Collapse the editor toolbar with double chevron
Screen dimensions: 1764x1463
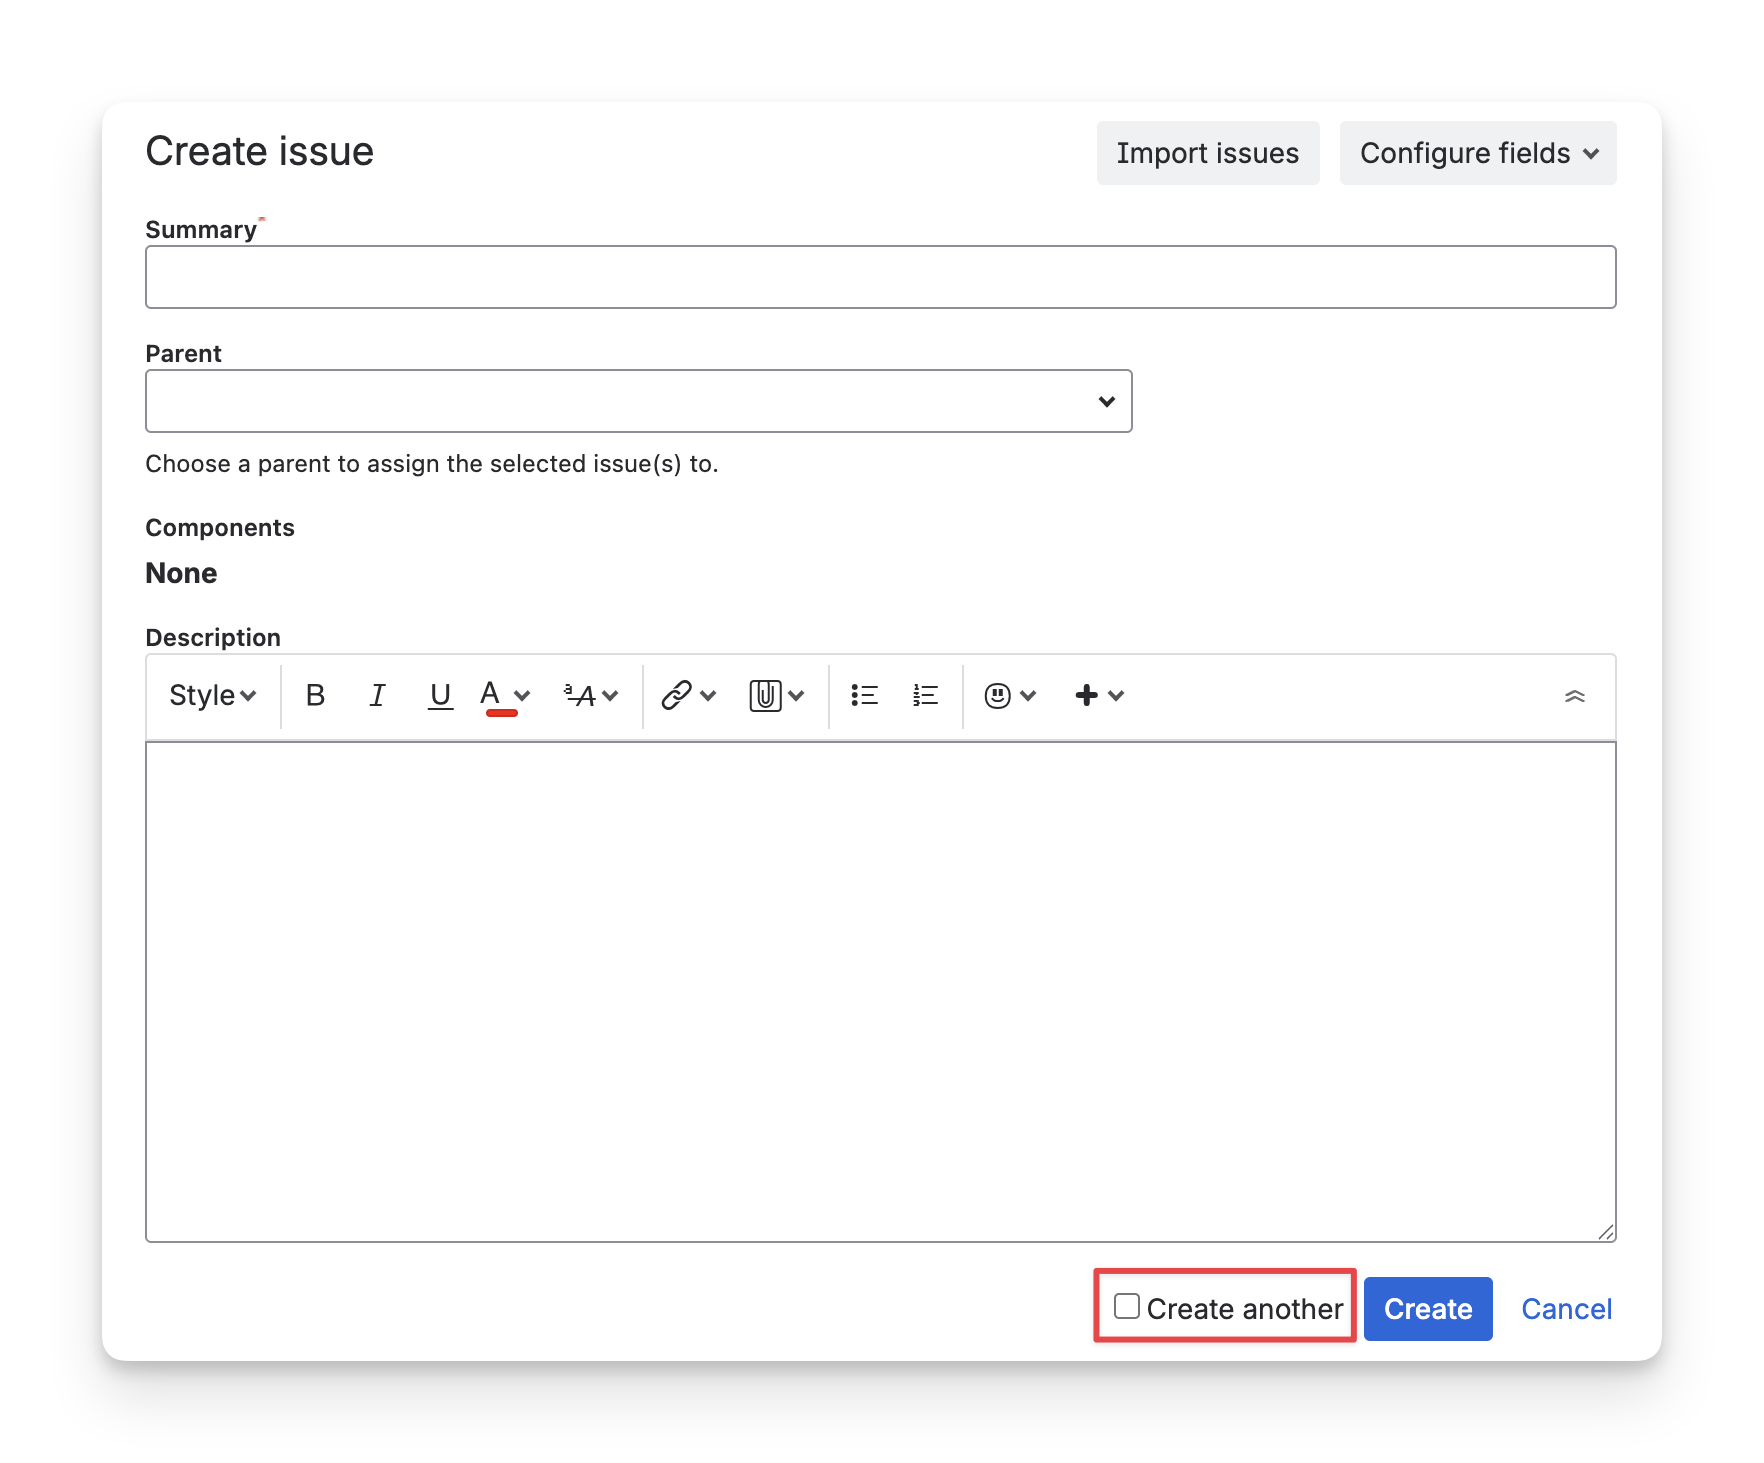point(1574,696)
